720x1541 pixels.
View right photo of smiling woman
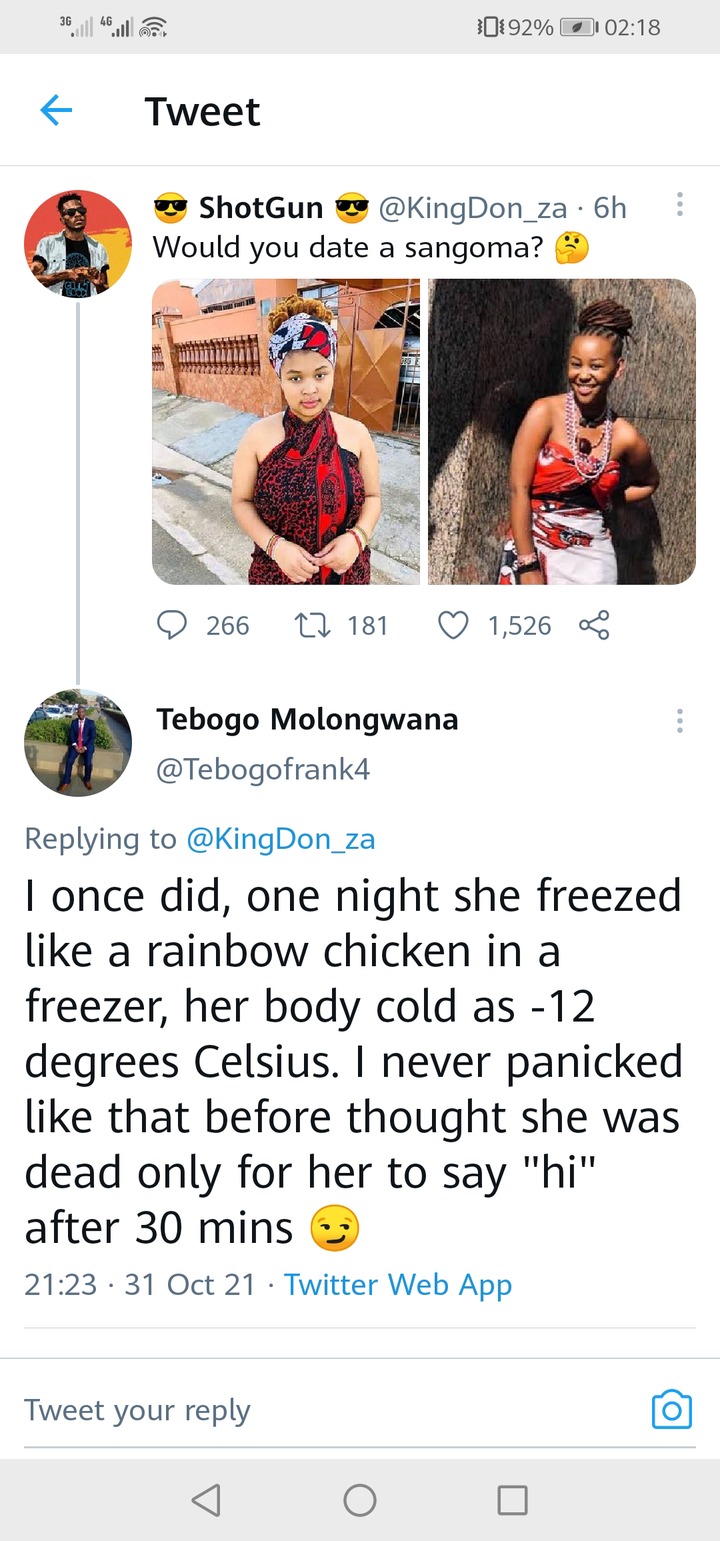[x=562, y=432]
